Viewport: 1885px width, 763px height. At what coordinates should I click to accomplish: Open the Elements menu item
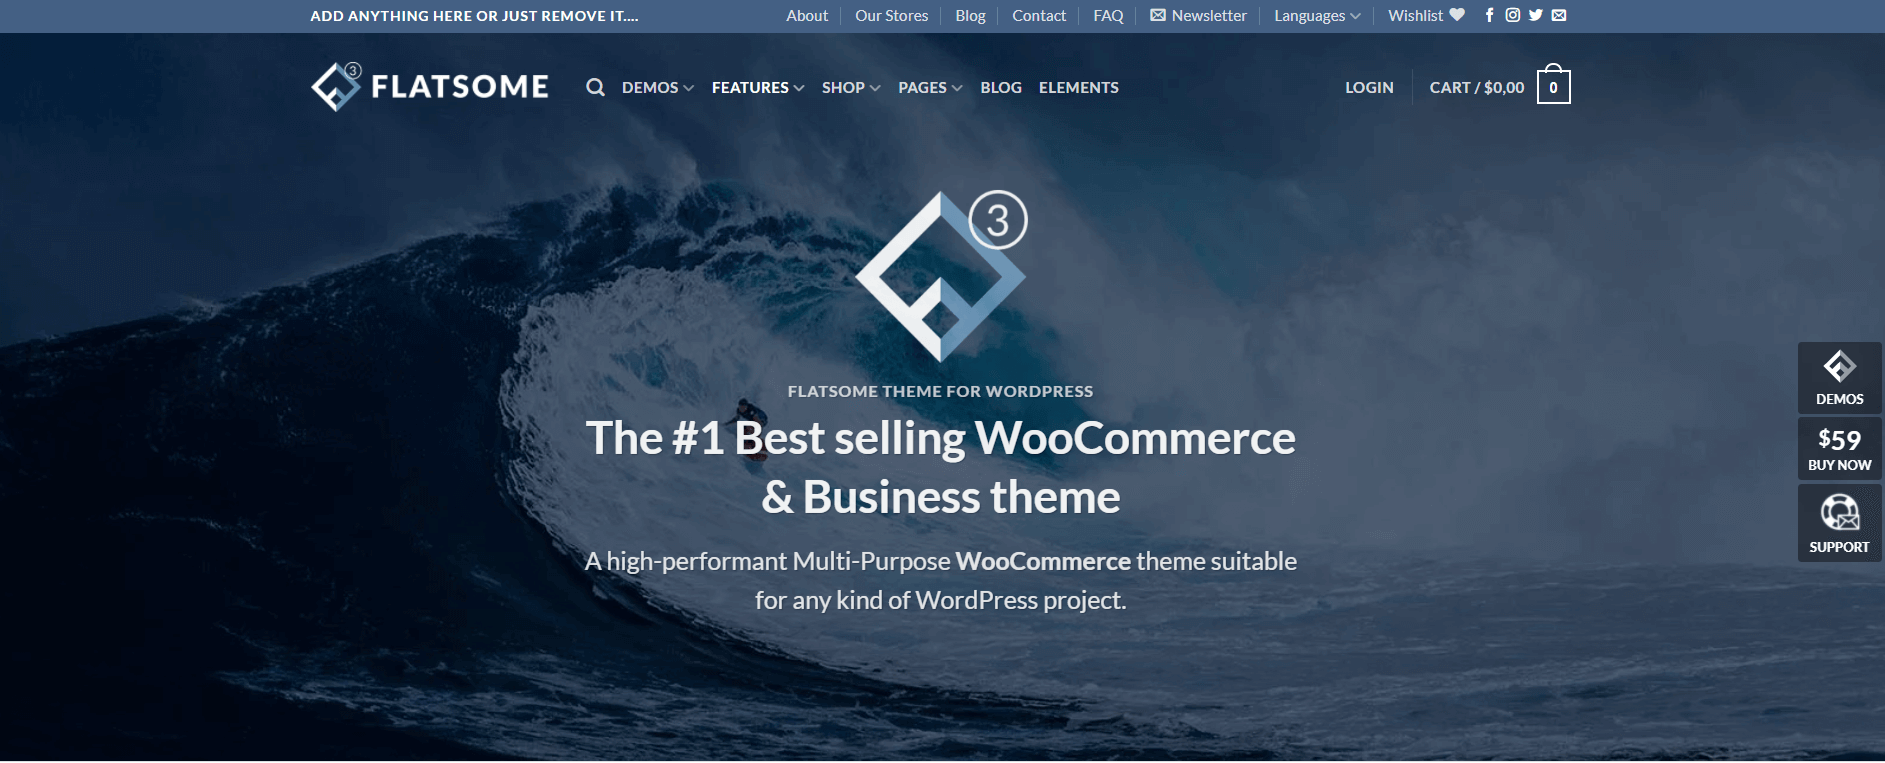(x=1079, y=87)
